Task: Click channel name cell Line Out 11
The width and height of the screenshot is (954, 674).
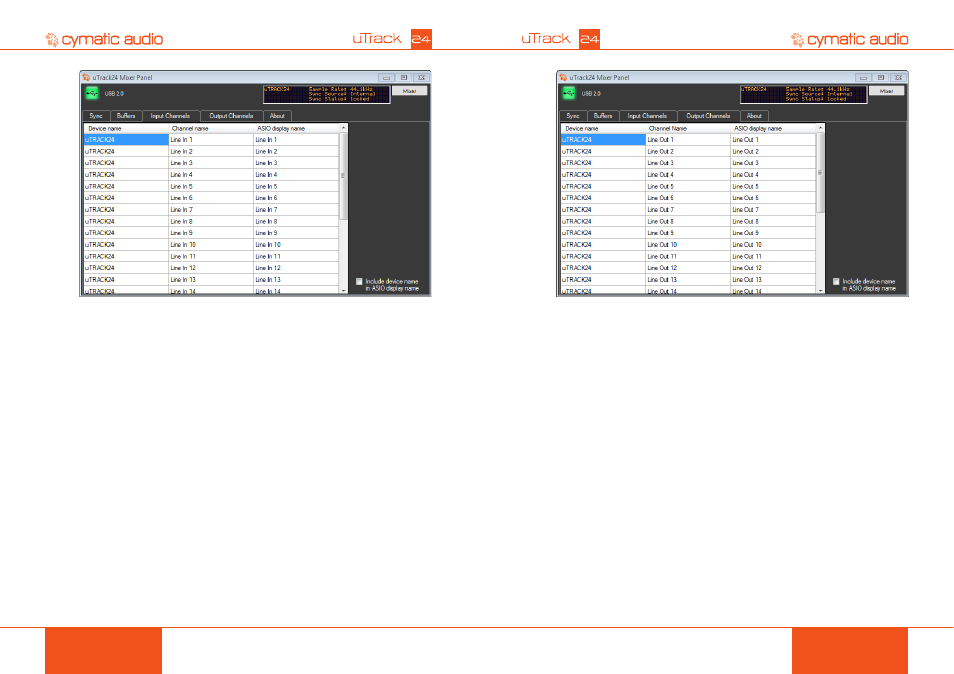Action: tap(688, 256)
